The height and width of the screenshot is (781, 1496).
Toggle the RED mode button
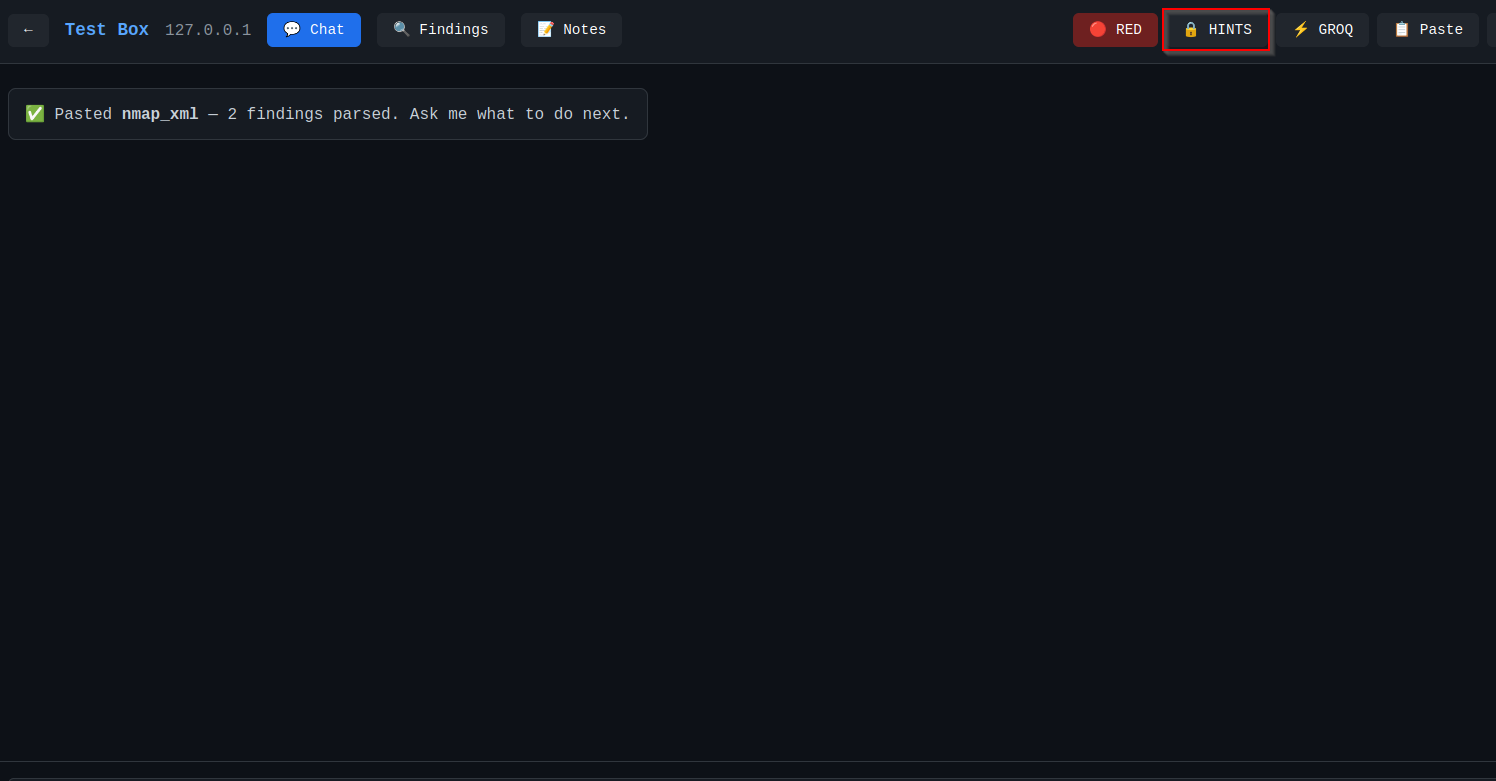[x=1115, y=30]
